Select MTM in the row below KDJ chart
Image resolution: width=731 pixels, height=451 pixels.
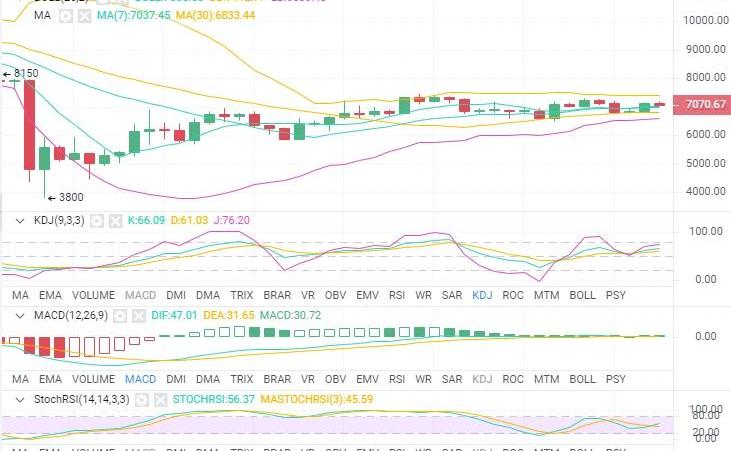coord(546,295)
